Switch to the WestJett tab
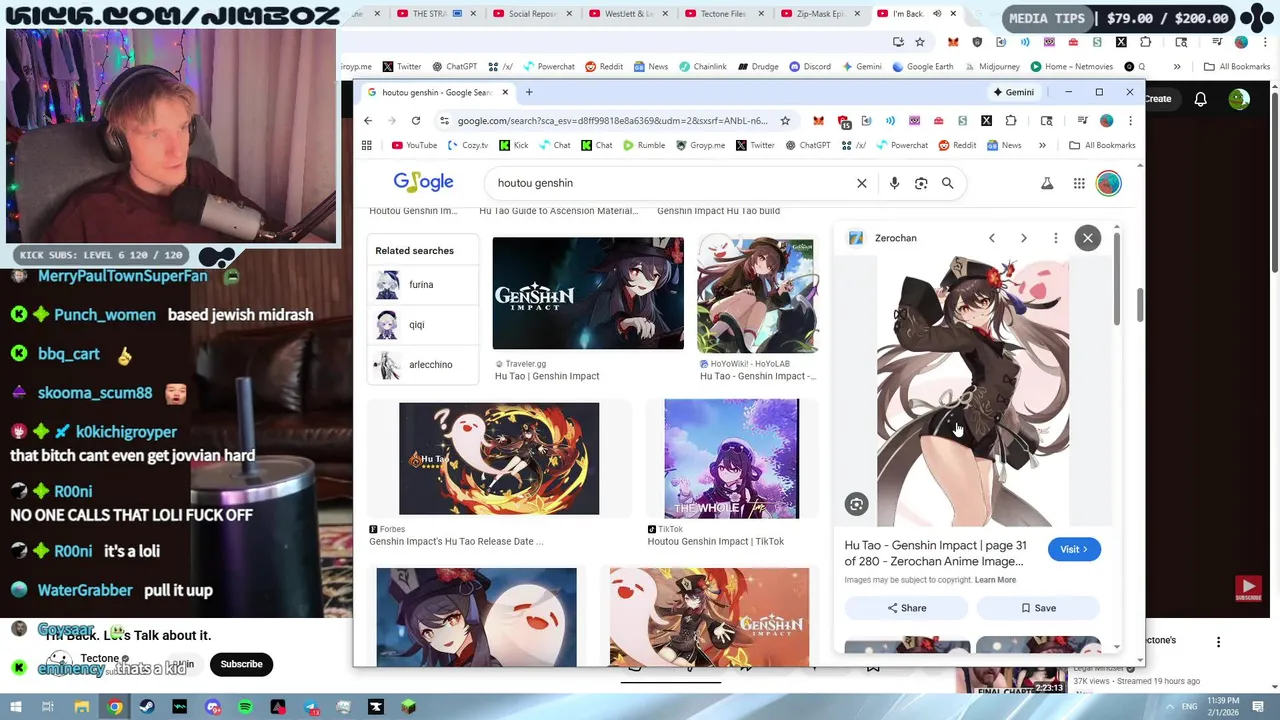The image size is (1280, 720). 628,14
